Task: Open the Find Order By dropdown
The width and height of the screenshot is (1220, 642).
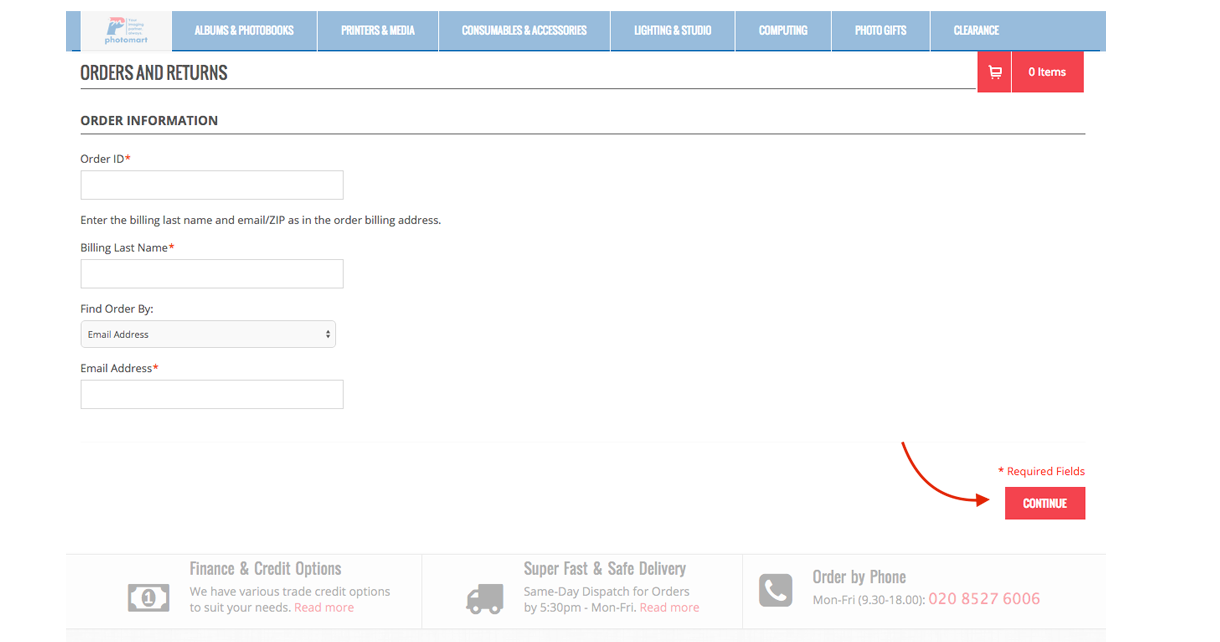Action: click(x=208, y=334)
